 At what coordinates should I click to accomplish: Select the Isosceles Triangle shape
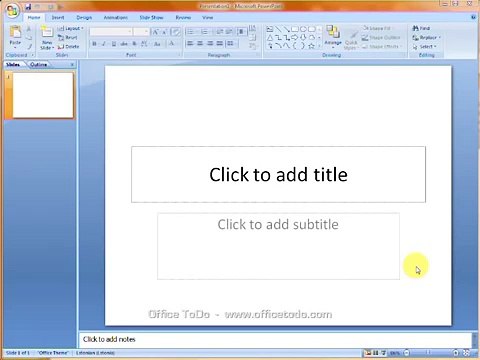point(270,38)
